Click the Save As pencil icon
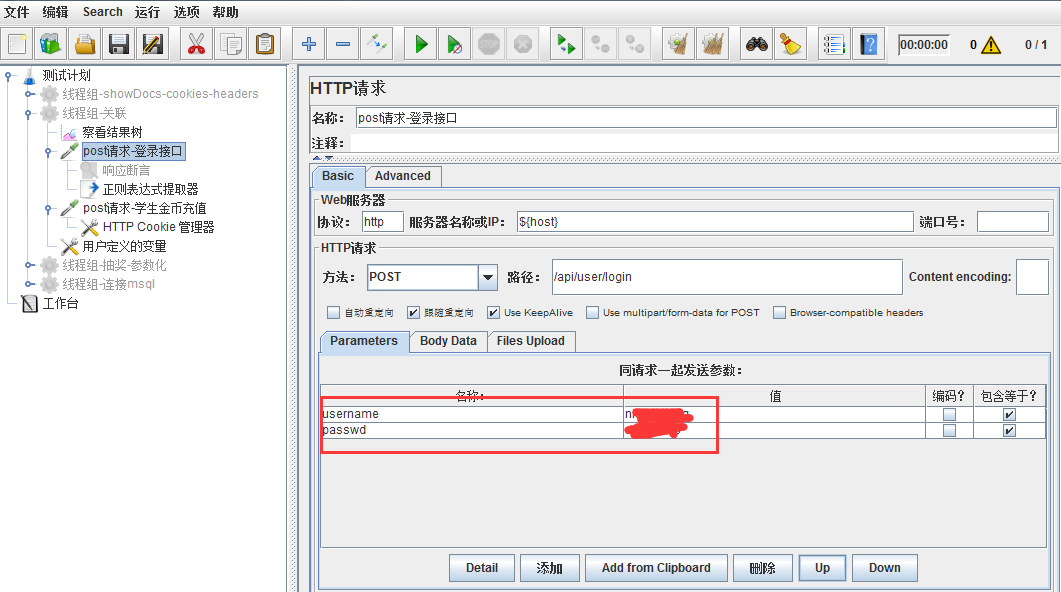Screen dimensions: 1061x592 [x=152, y=45]
